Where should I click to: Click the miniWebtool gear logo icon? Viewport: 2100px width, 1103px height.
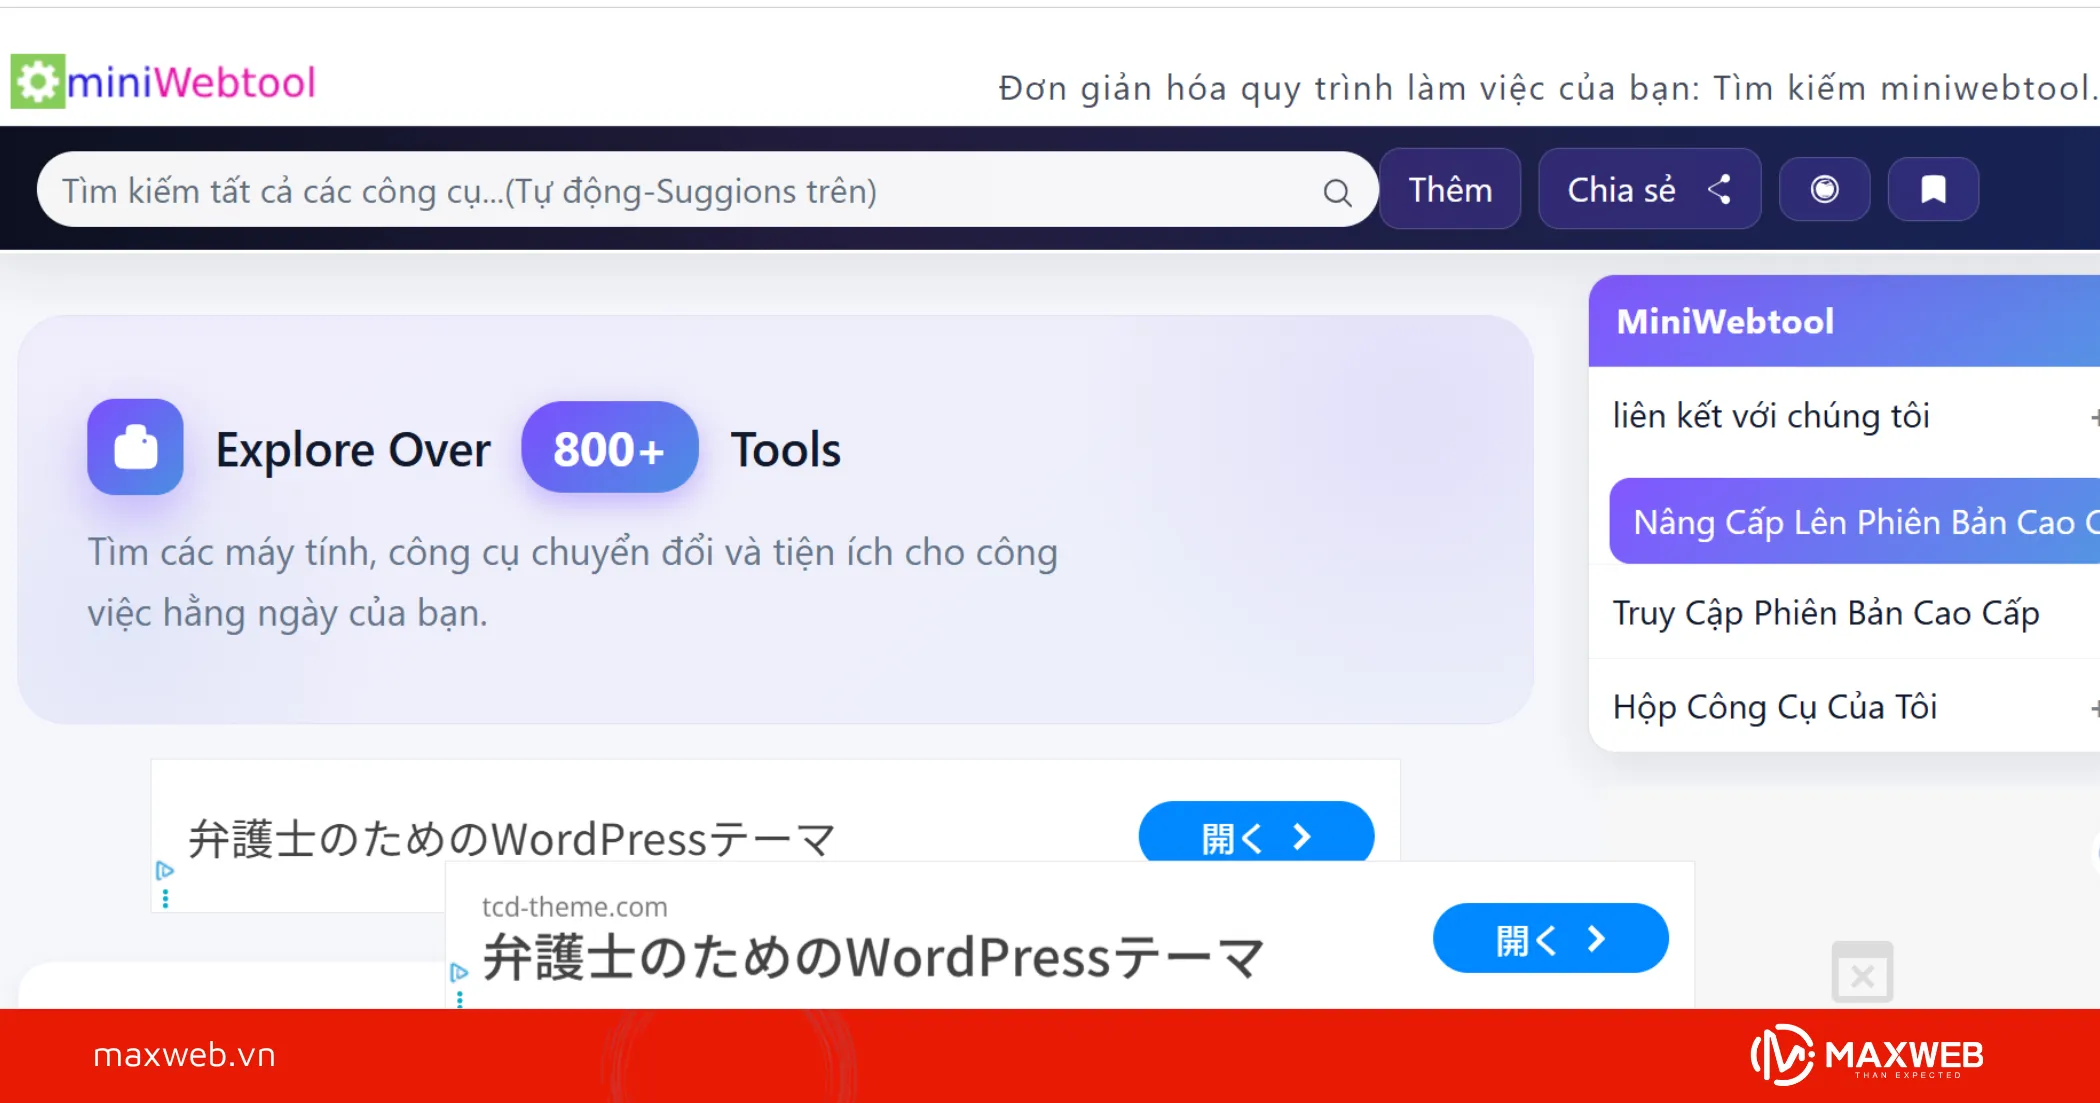click(36, 81)
